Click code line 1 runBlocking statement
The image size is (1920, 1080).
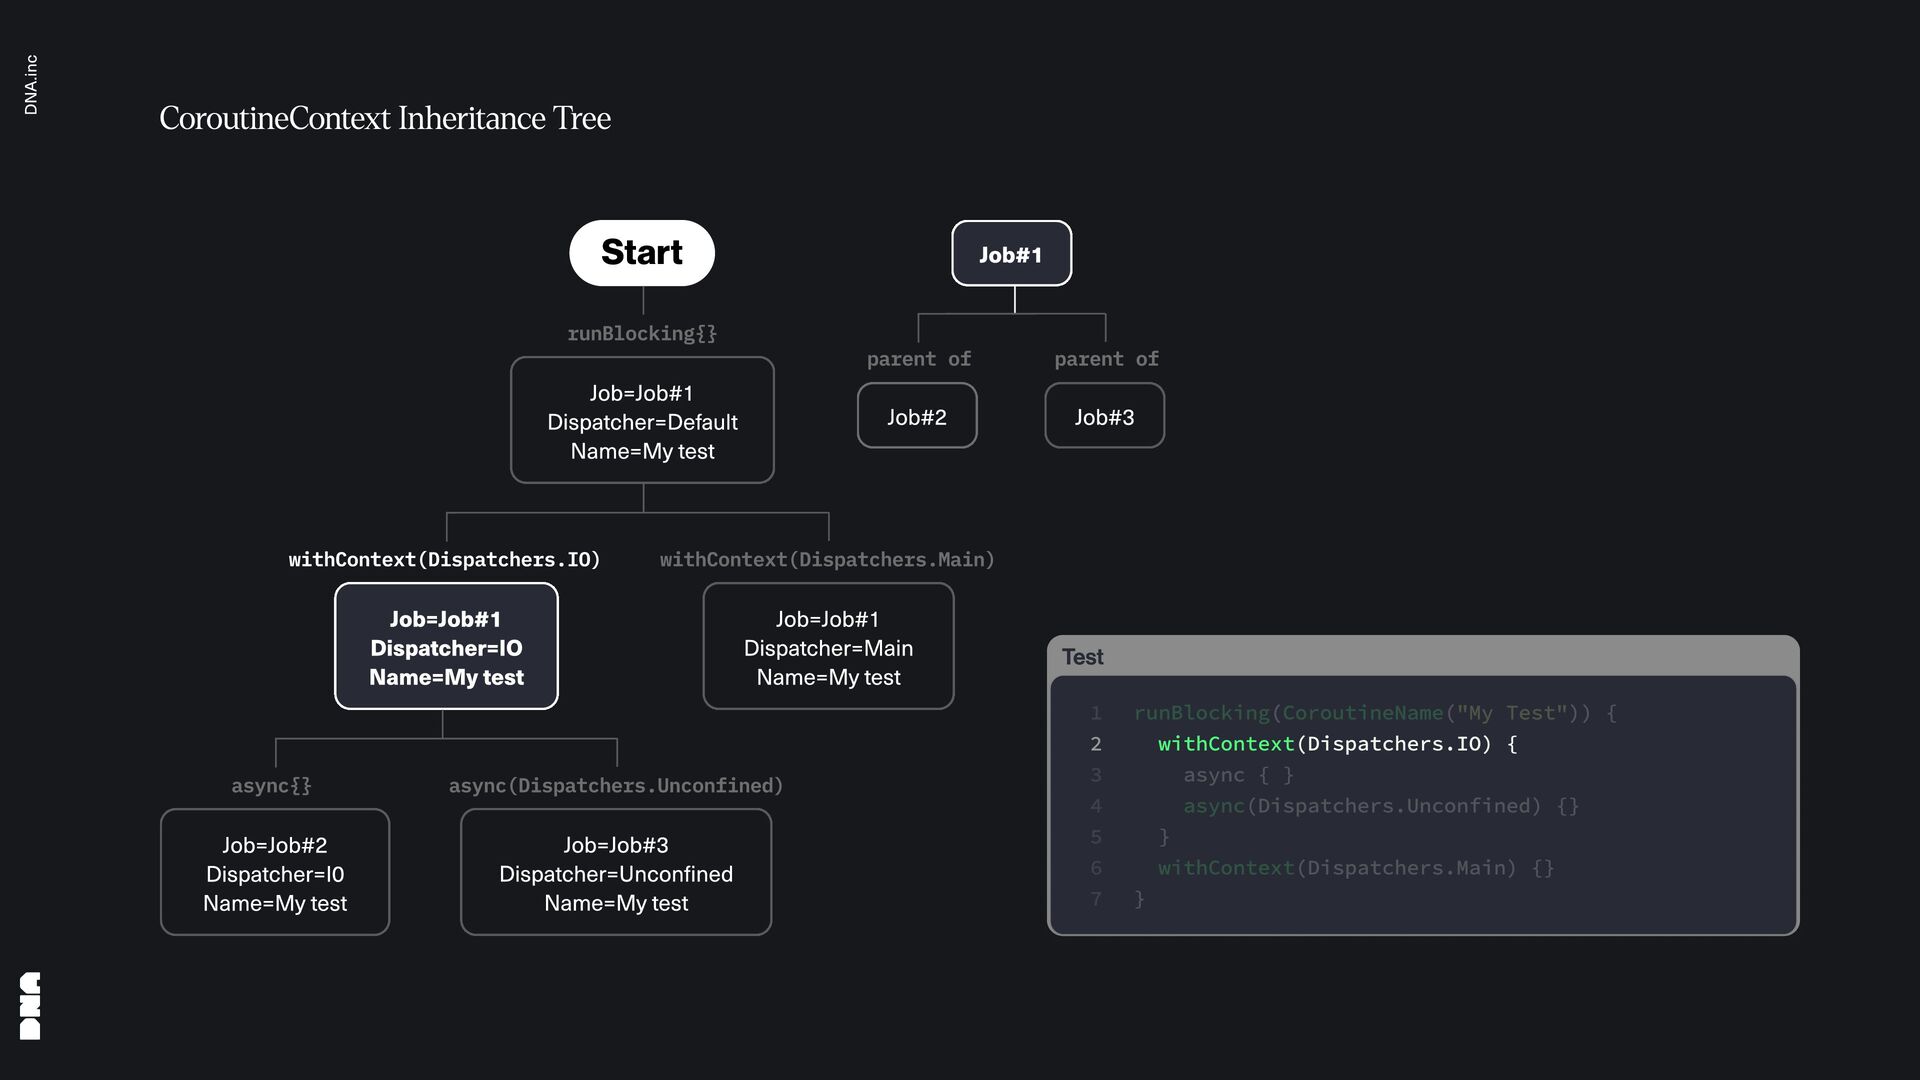[1374, 713]
